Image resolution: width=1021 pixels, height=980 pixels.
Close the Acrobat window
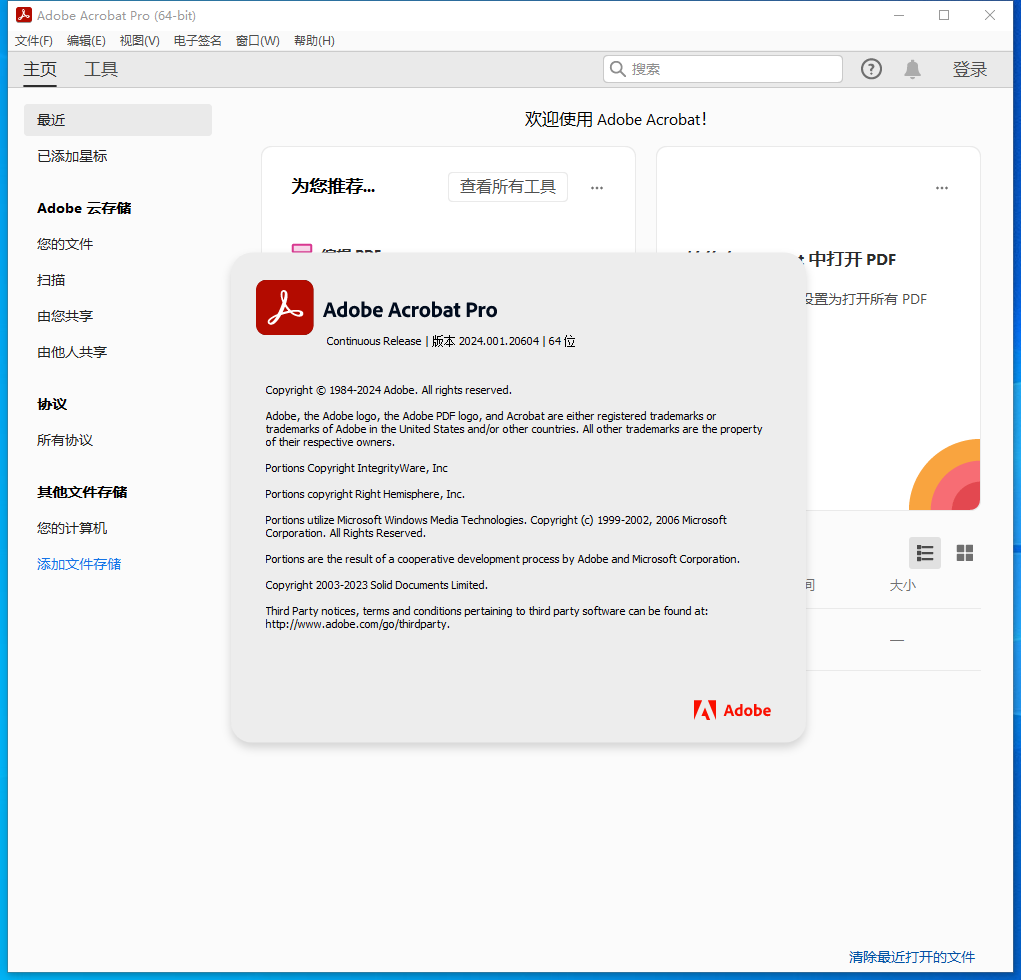coord(990,15)
